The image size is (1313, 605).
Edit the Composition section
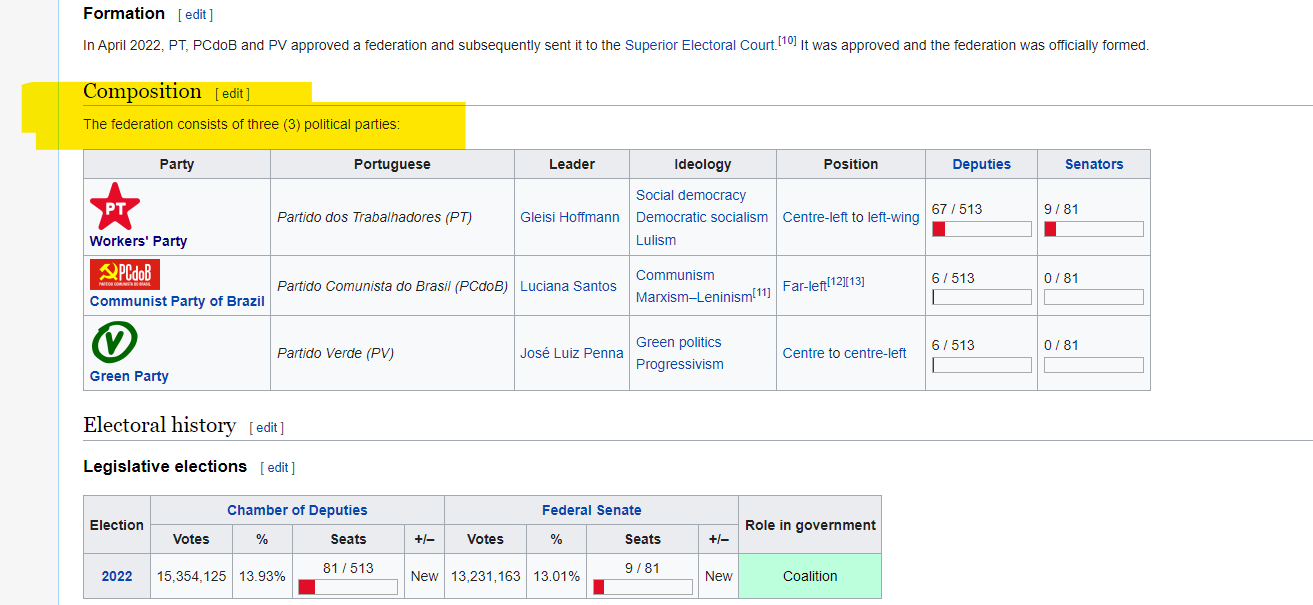(232, 93)
